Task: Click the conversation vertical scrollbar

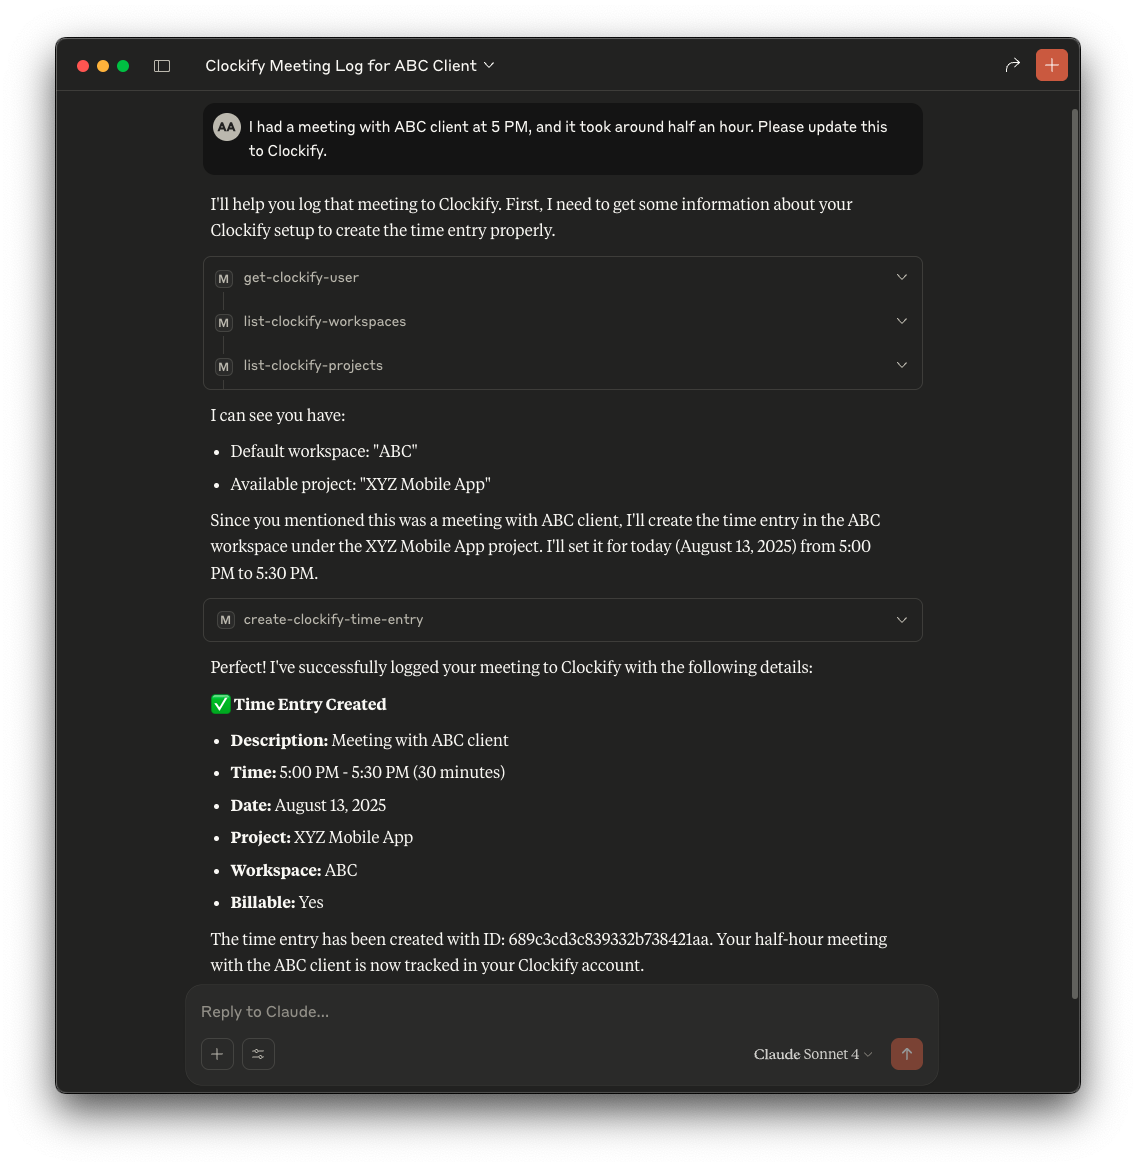Action: [1075, 550]
